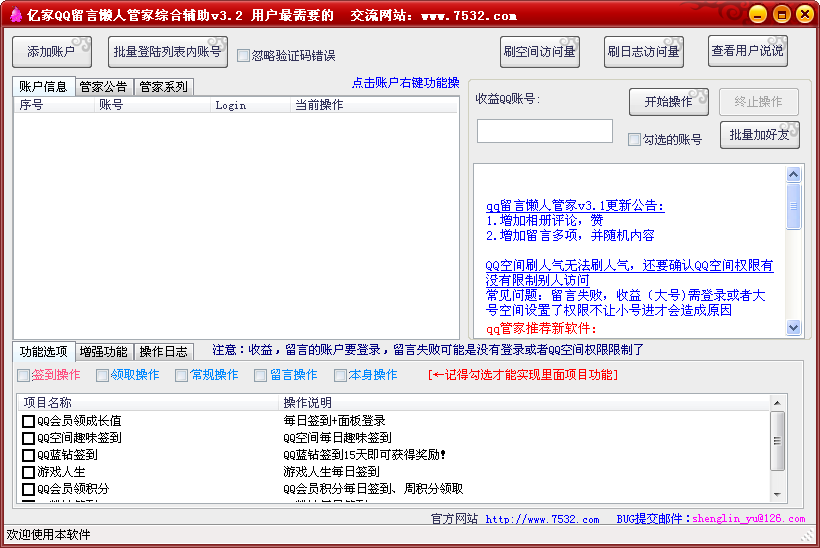
Task: Click the app logo icon in title bar
Action: coord(15,15)
